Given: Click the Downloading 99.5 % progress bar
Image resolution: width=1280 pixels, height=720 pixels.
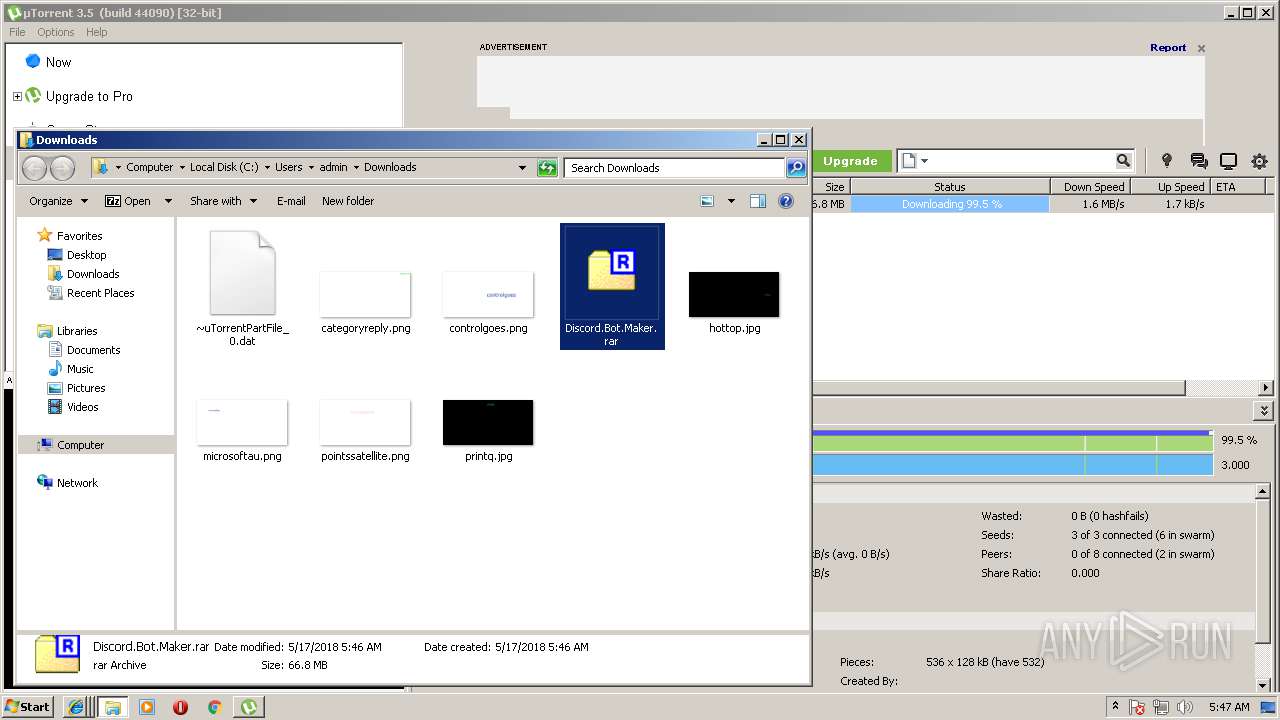Looking at the screenshot, I should pyautogui.click(x=950, y=204).
